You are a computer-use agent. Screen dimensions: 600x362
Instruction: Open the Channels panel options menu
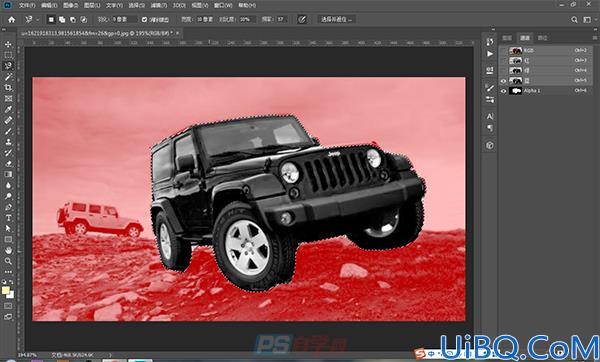(x=594, y=38)
